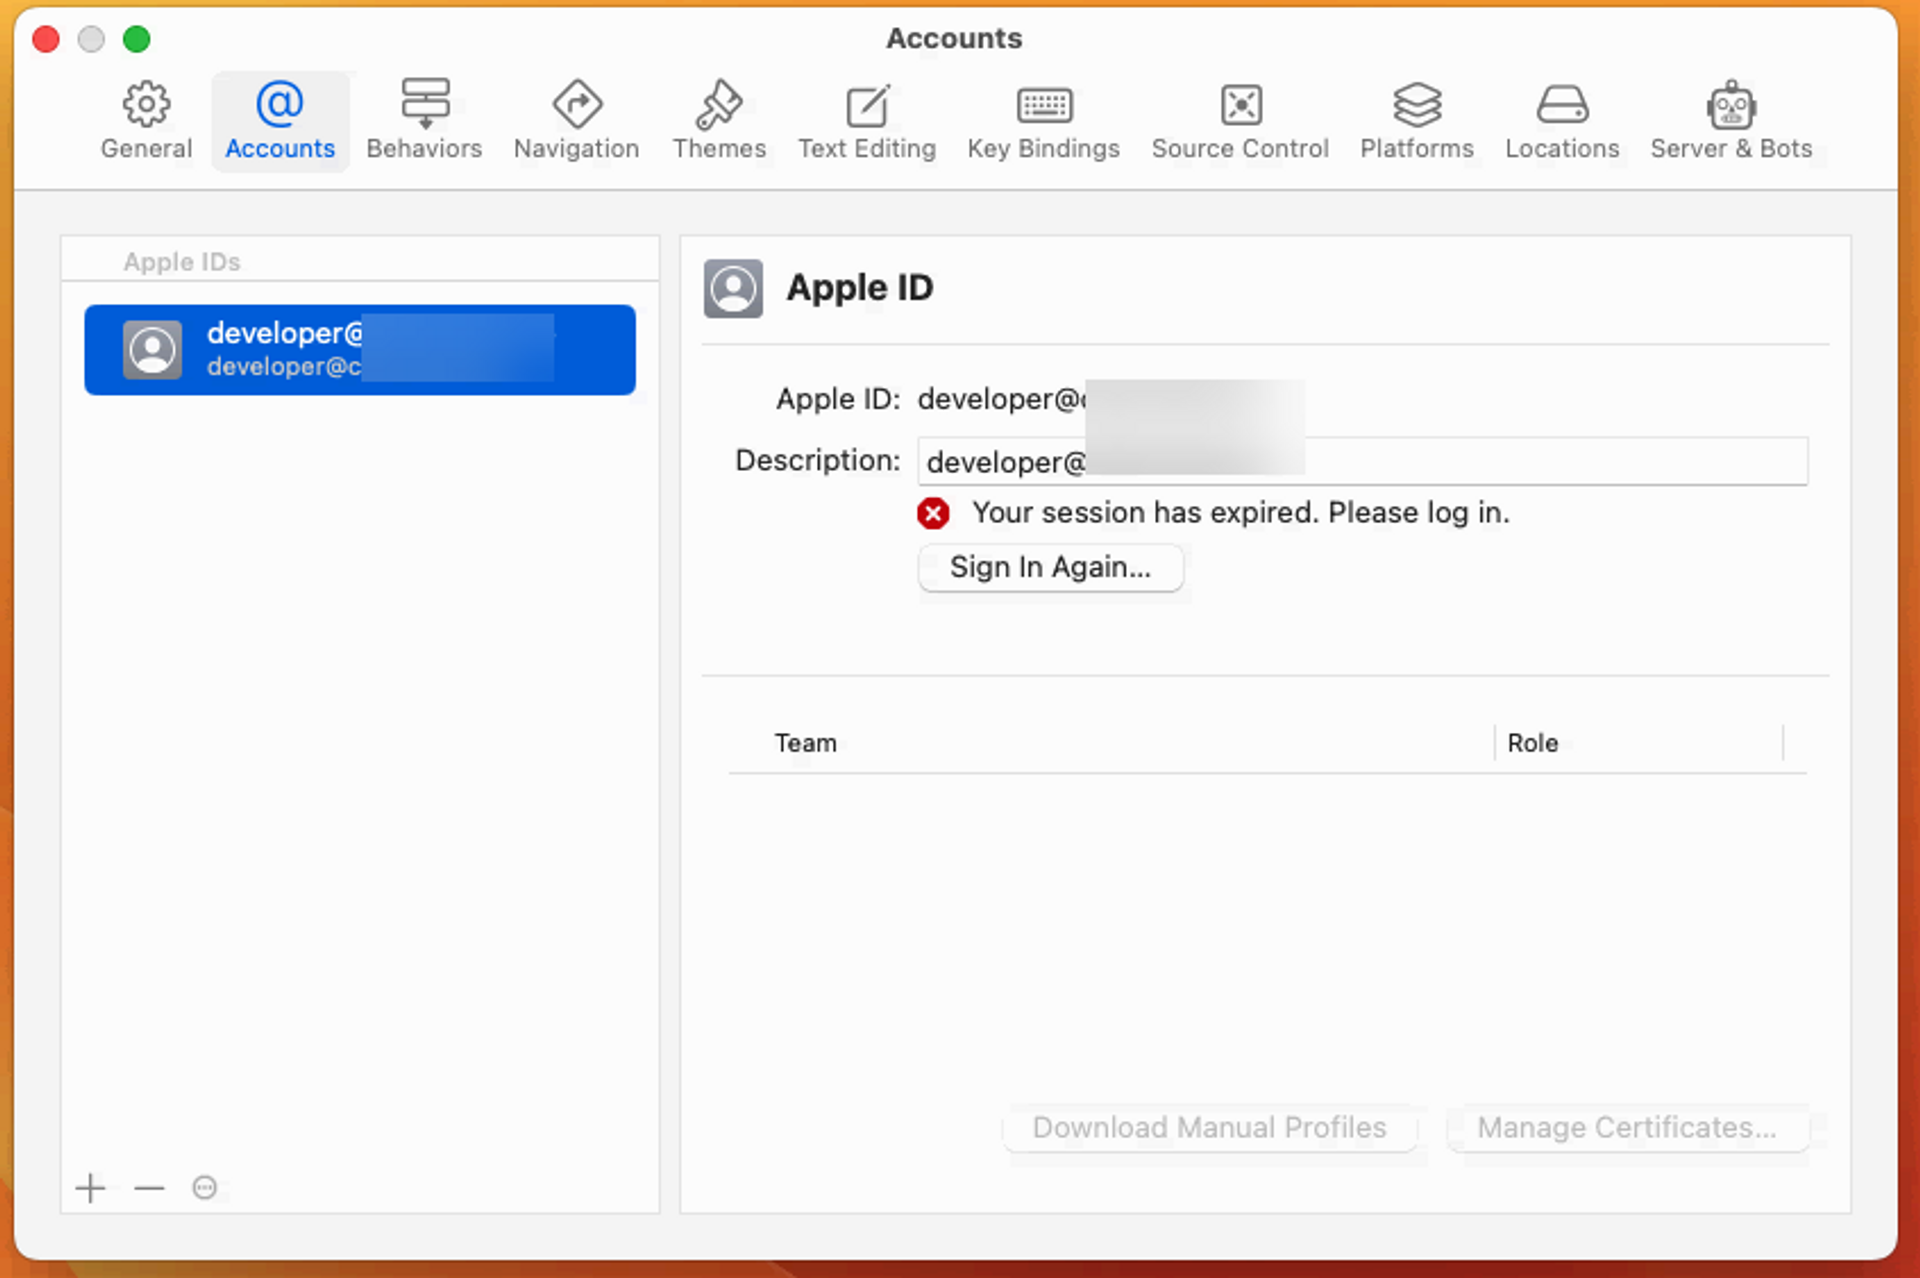Go to Text Editing preferences
This screenshot has height=1278, width=1920.
867,122
